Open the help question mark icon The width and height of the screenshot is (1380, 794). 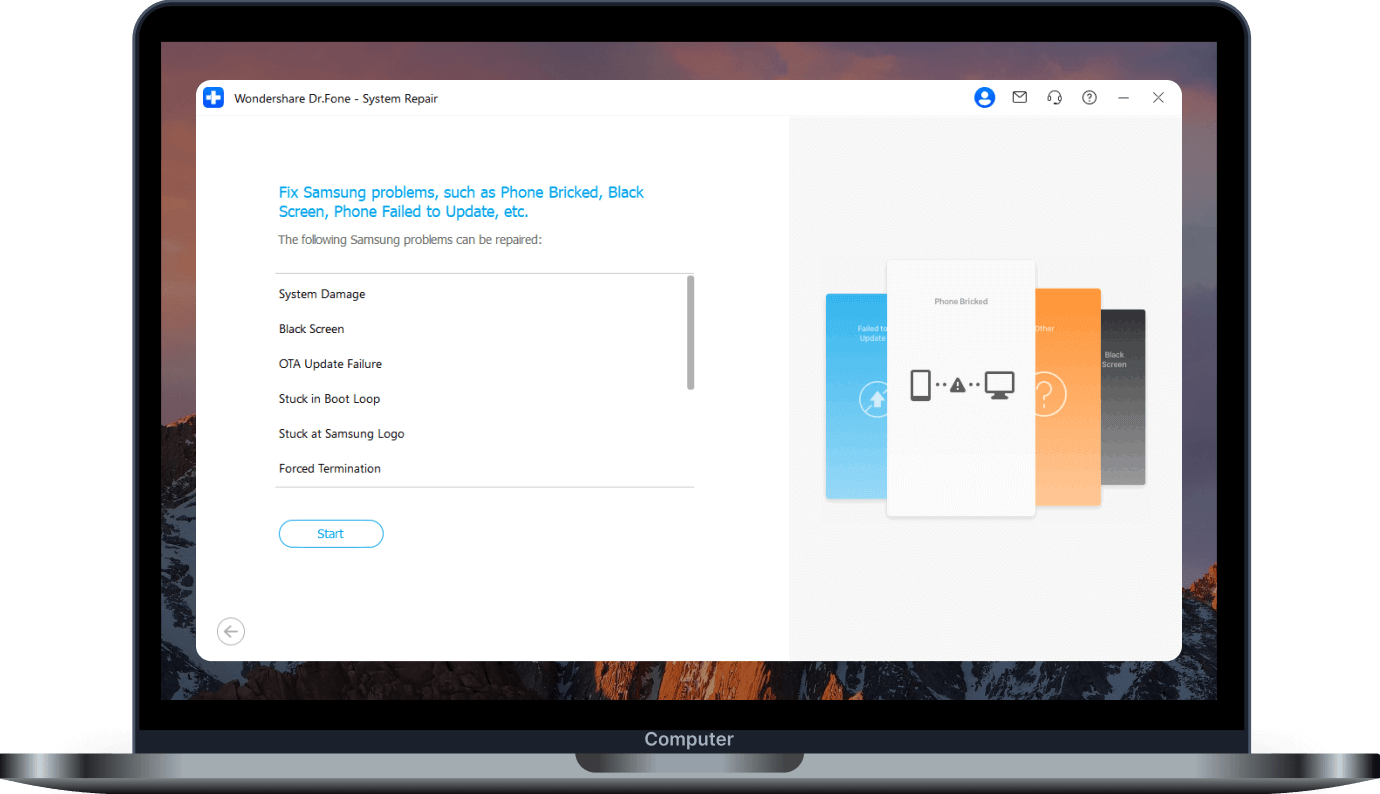(1090, 98)
